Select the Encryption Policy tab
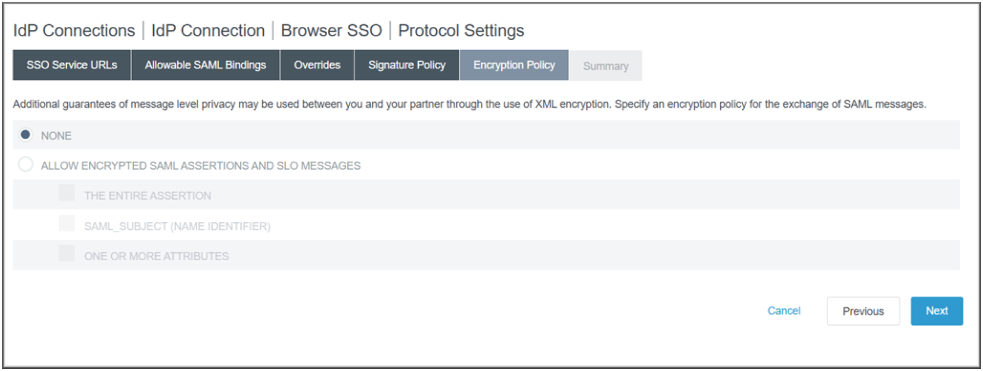Viewport: 983px width, 371px height. tap(514, 65)
